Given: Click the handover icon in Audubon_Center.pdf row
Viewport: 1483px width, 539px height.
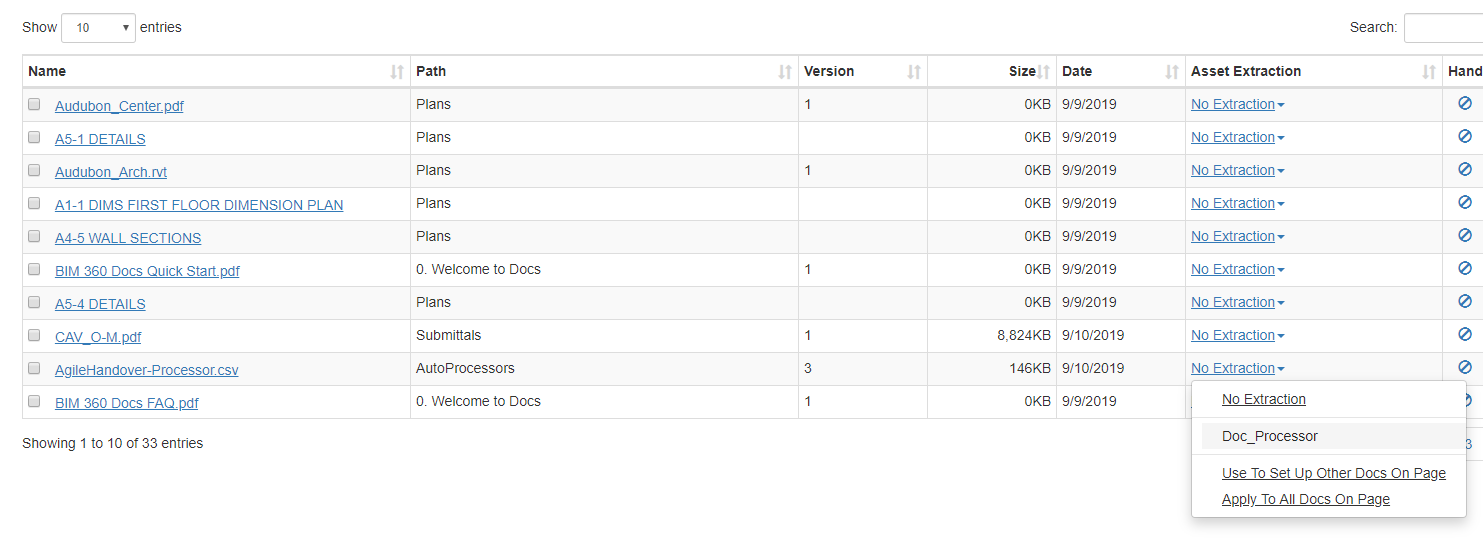Looking at the screenshot, I should 1464,104.
